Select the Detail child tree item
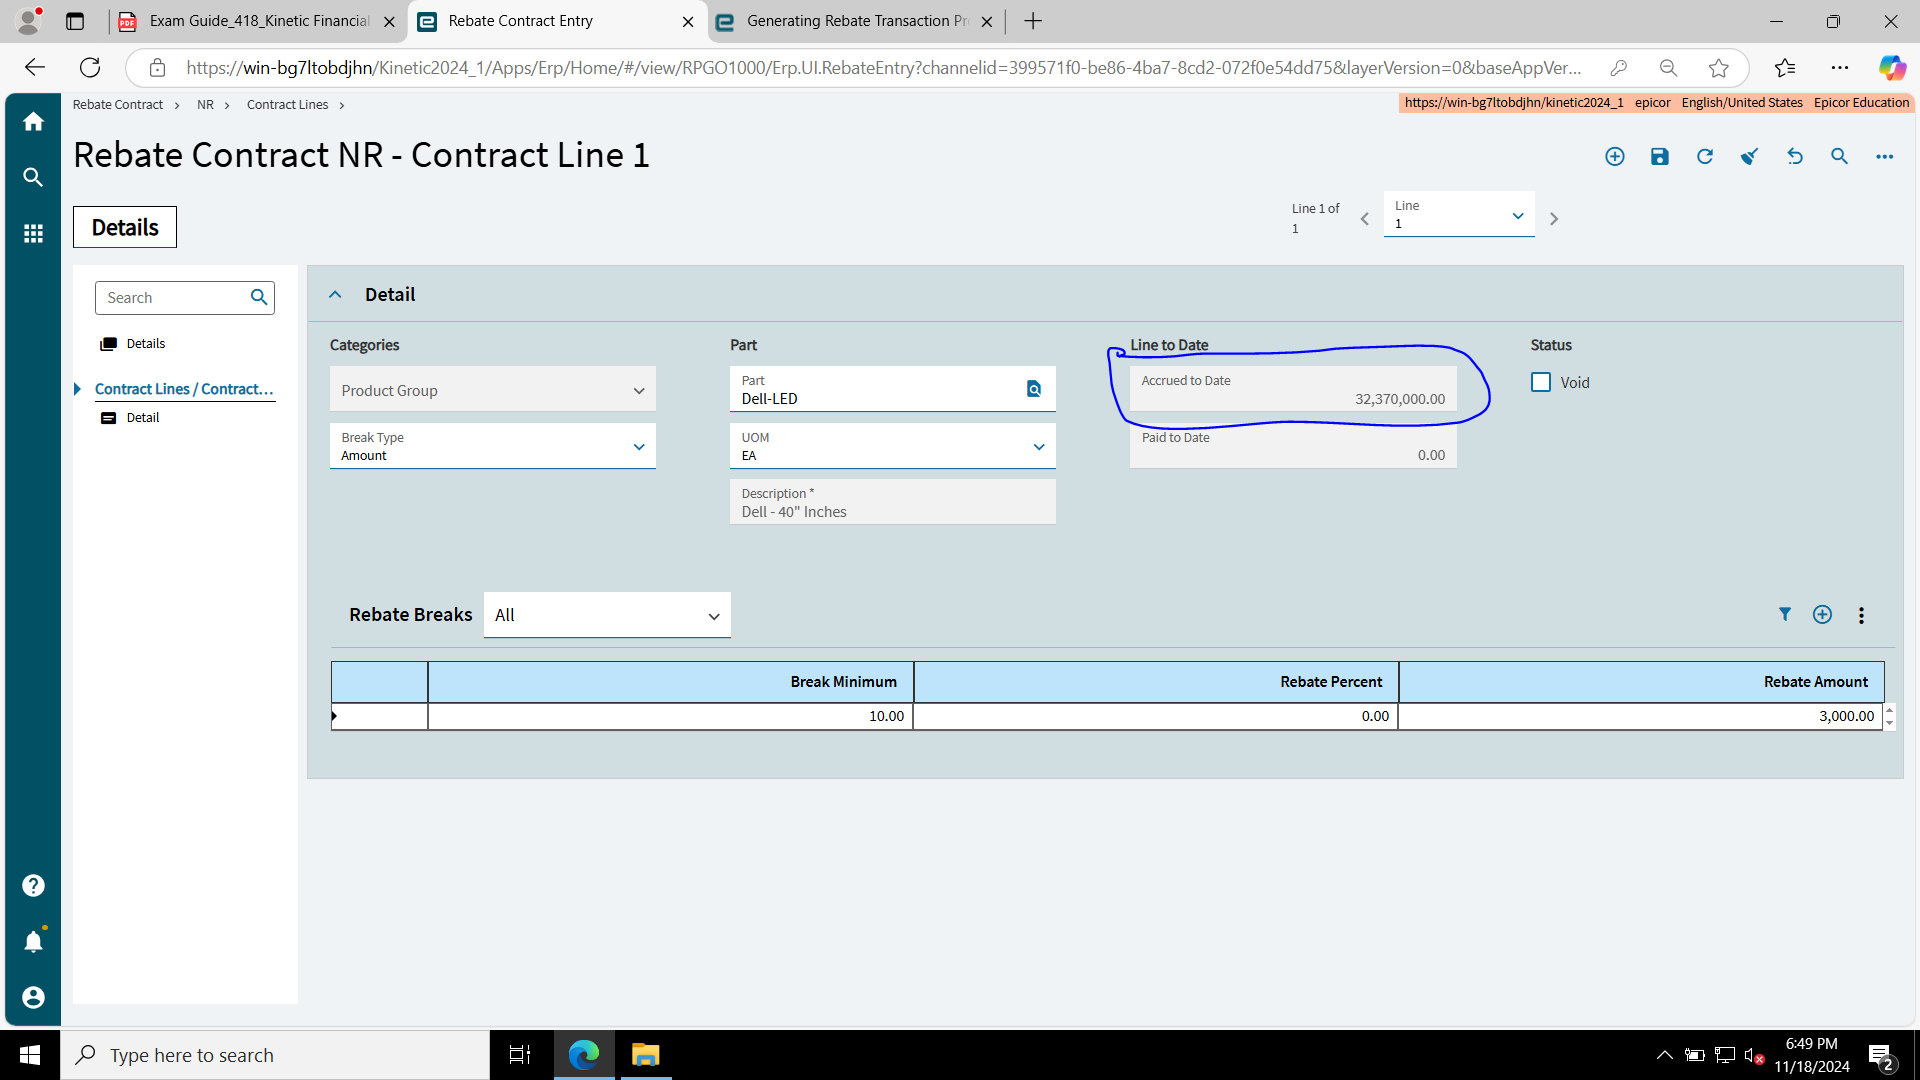 pos(143,417)
